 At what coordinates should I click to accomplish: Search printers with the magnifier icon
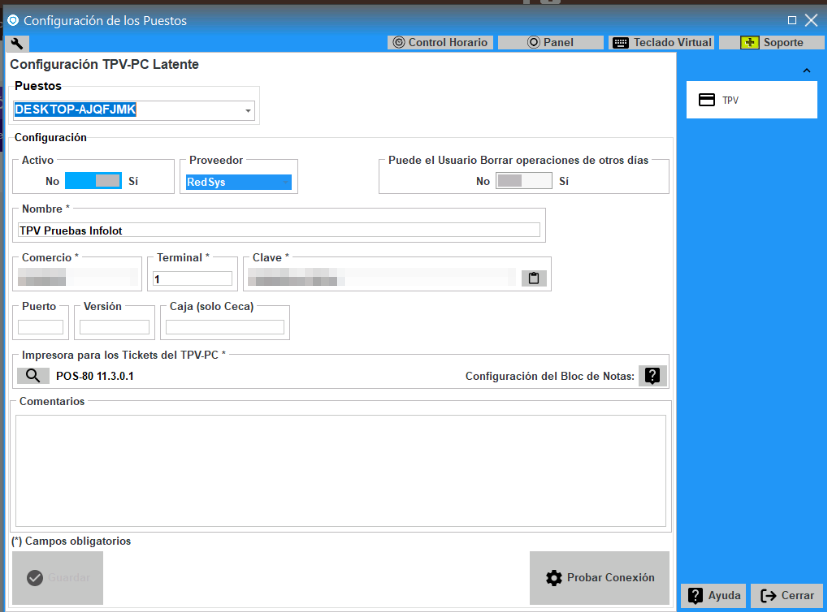click(33, 376)
